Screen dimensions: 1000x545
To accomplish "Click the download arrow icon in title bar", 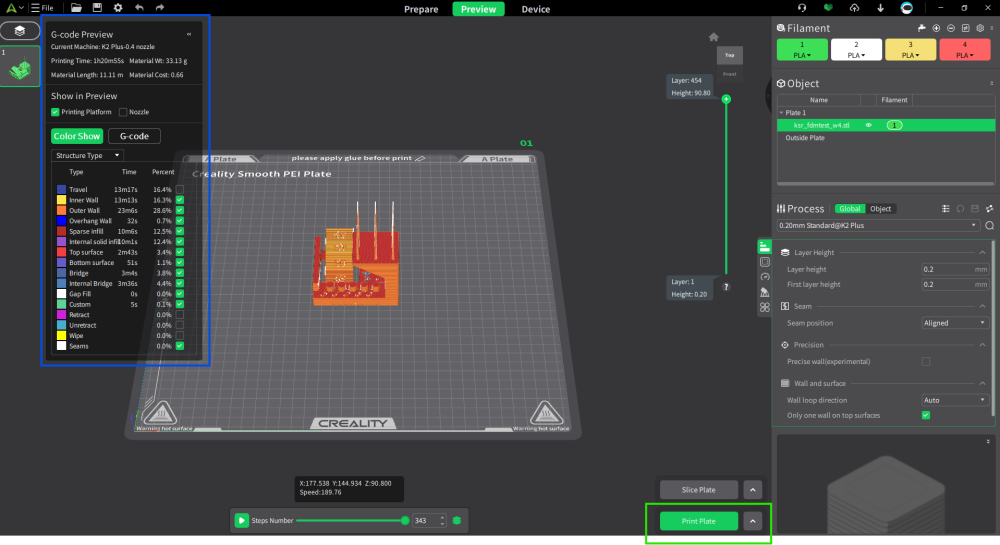I will 880,8.
